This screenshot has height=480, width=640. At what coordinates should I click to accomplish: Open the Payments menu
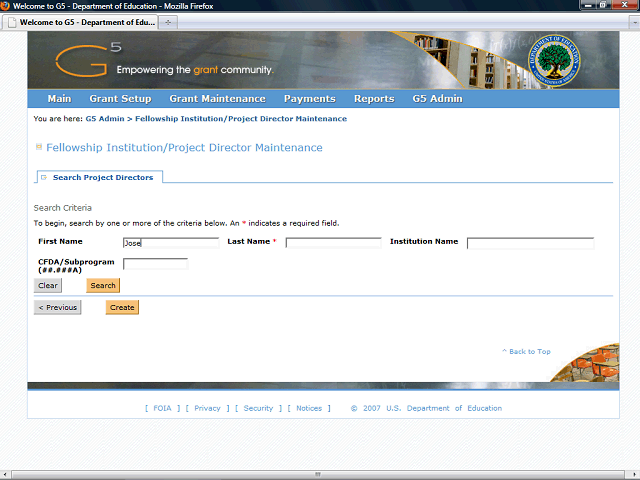(x=309, y=99)
